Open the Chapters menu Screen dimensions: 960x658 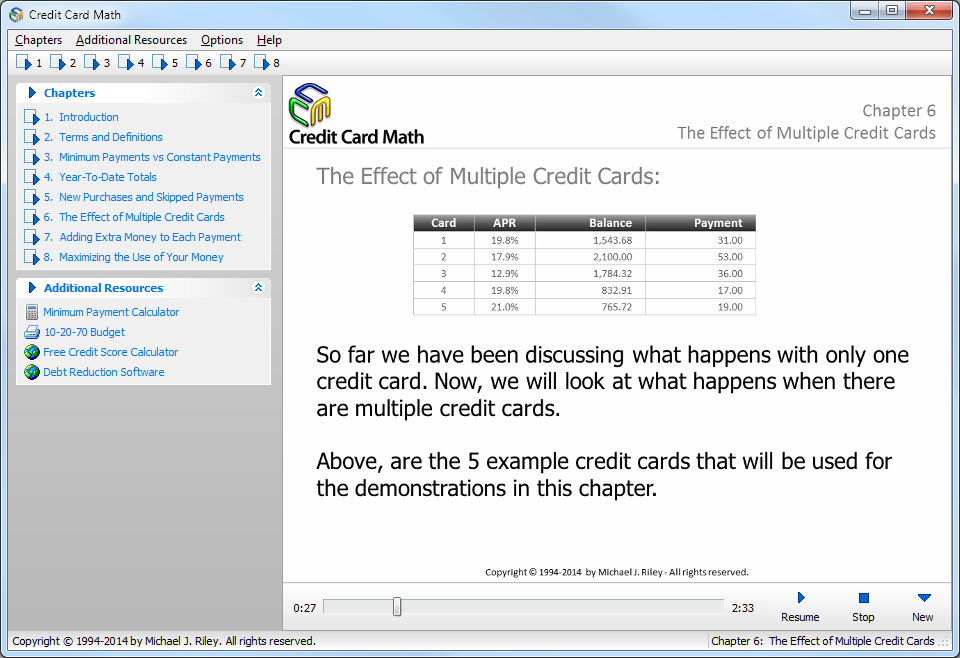point(39,40)
